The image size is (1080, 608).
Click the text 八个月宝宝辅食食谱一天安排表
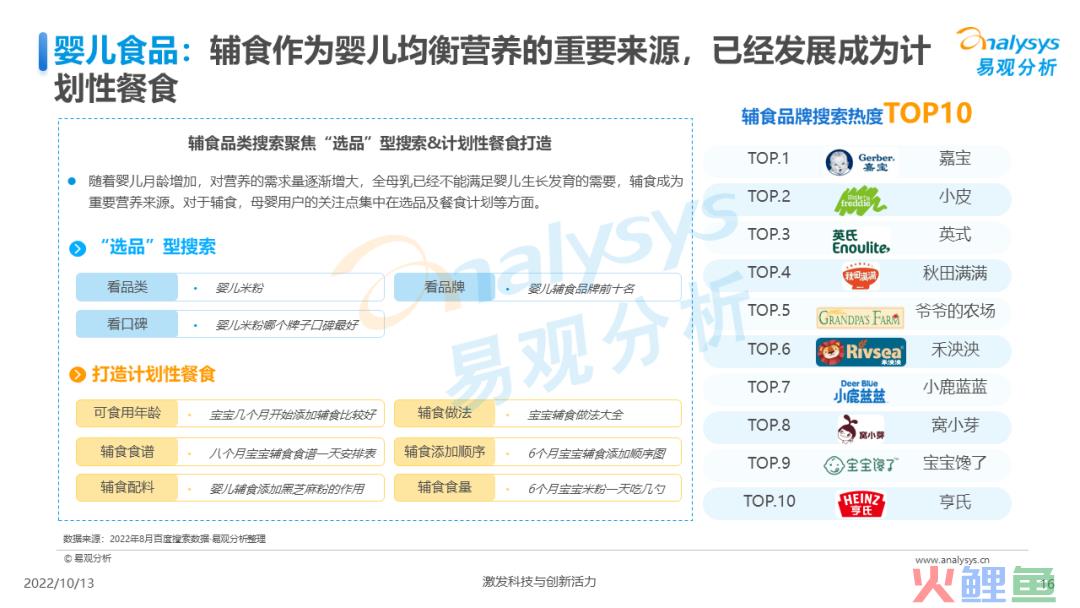[293, 453]
